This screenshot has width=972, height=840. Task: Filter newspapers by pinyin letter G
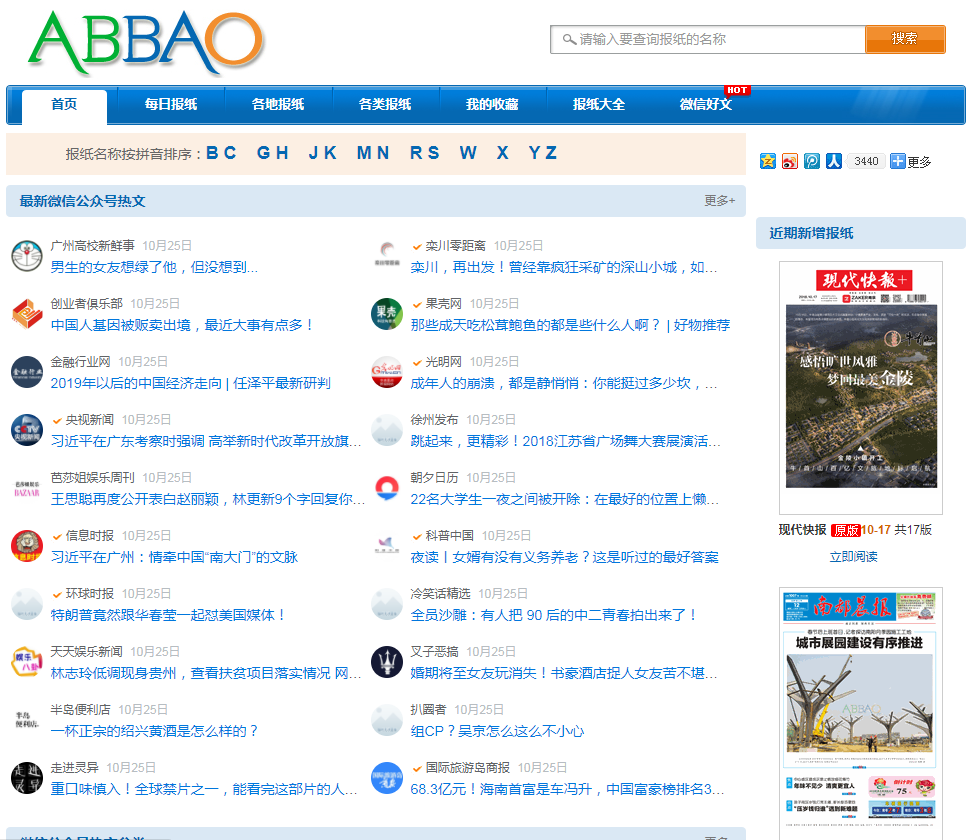[x=263, y=153]
